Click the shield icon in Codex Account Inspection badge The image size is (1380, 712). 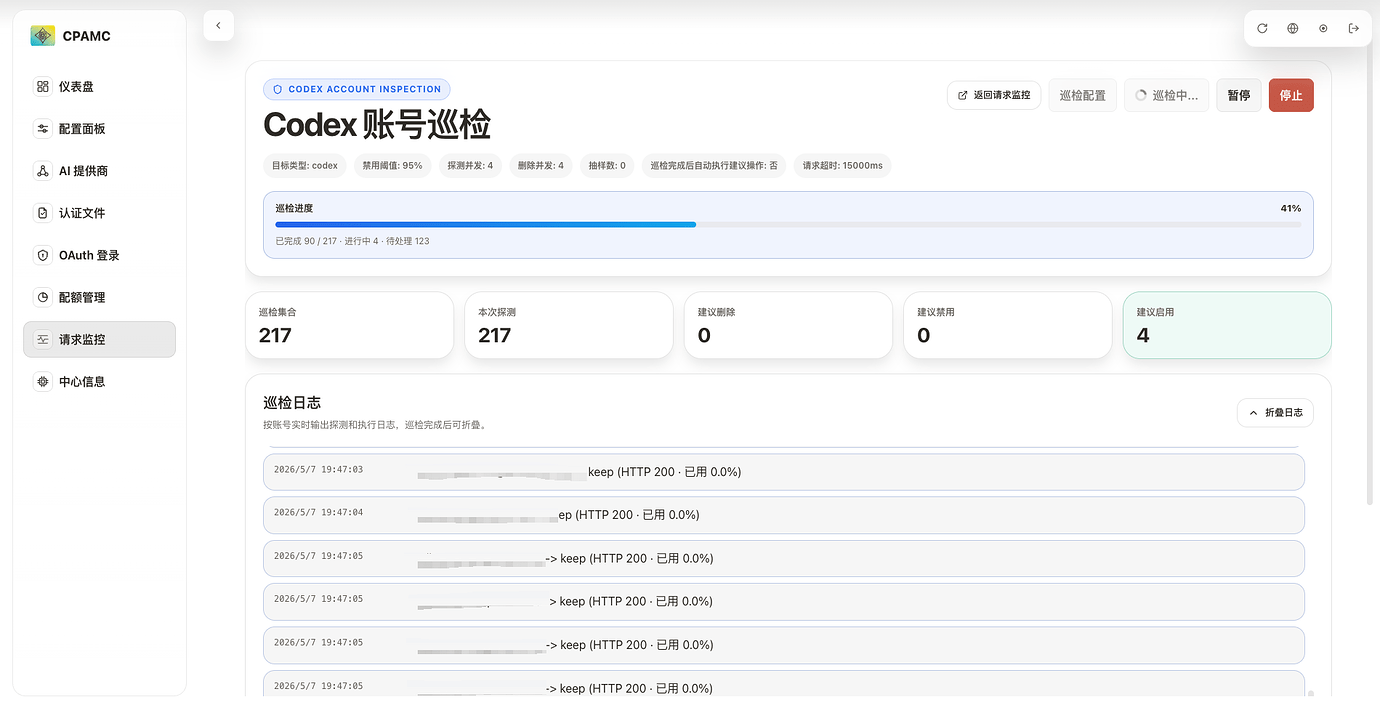click(x=278, y=89)
